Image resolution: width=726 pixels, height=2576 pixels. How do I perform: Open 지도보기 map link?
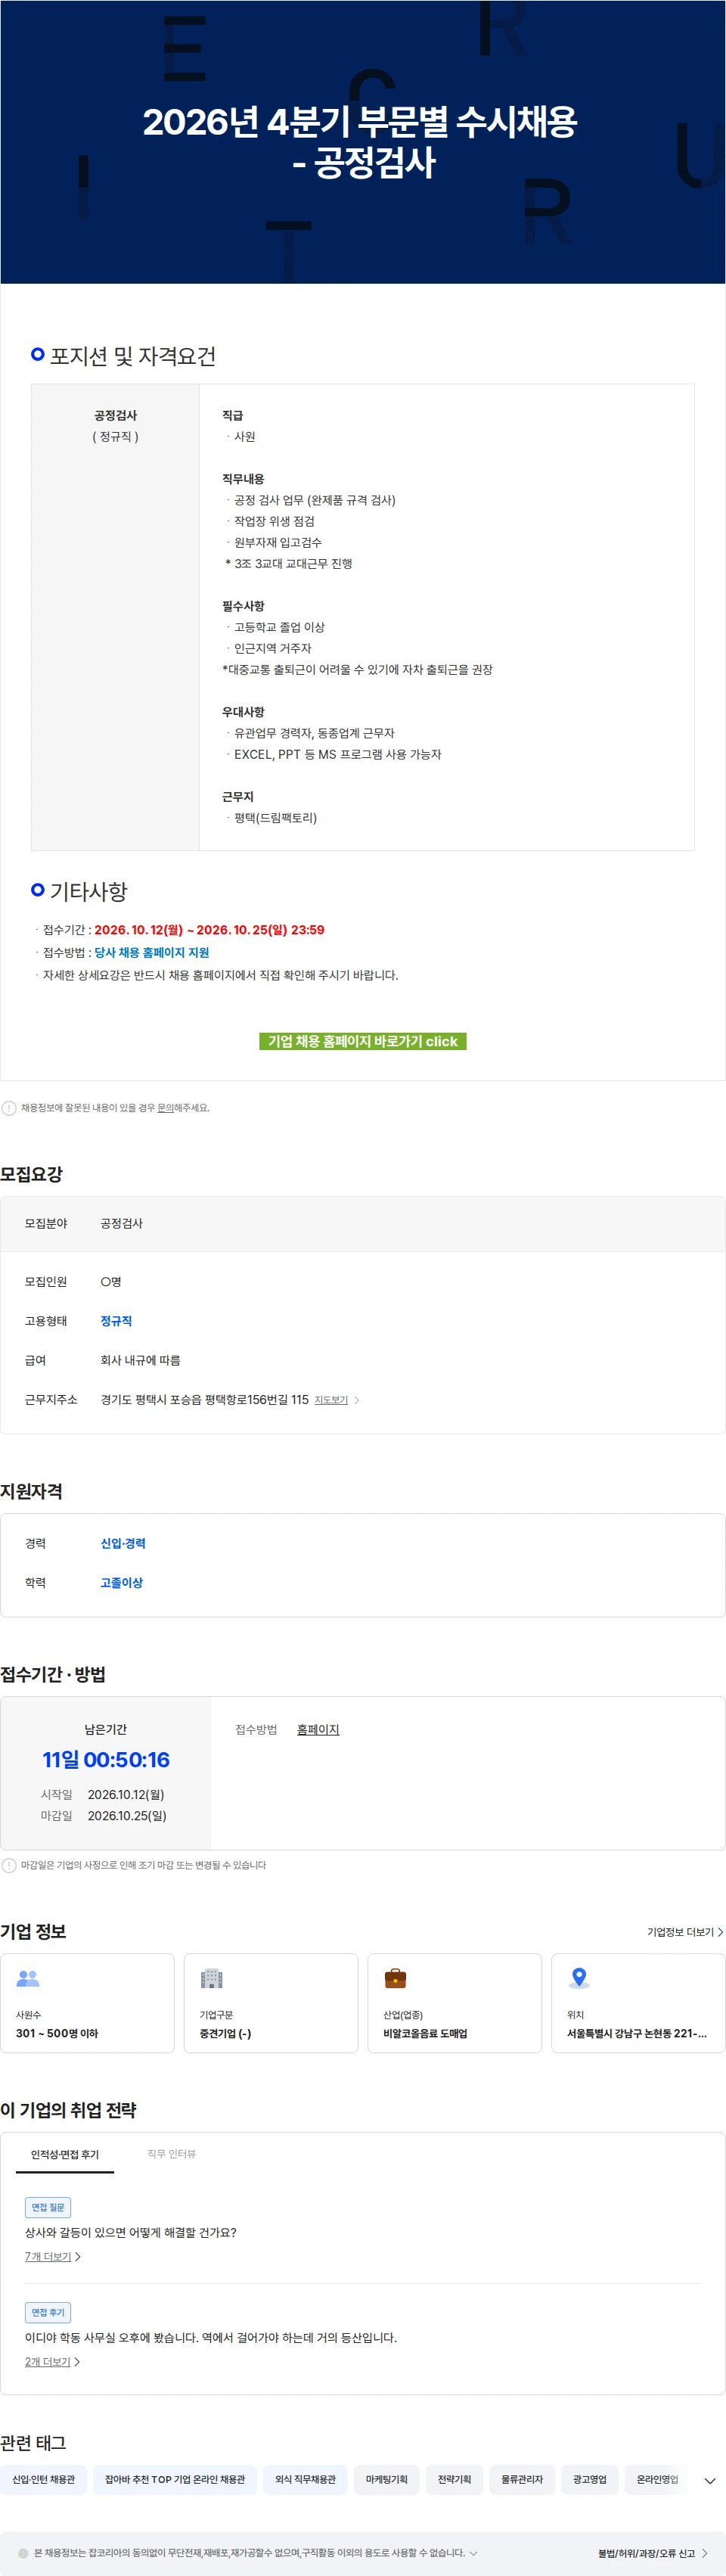tap(331, 1400)
